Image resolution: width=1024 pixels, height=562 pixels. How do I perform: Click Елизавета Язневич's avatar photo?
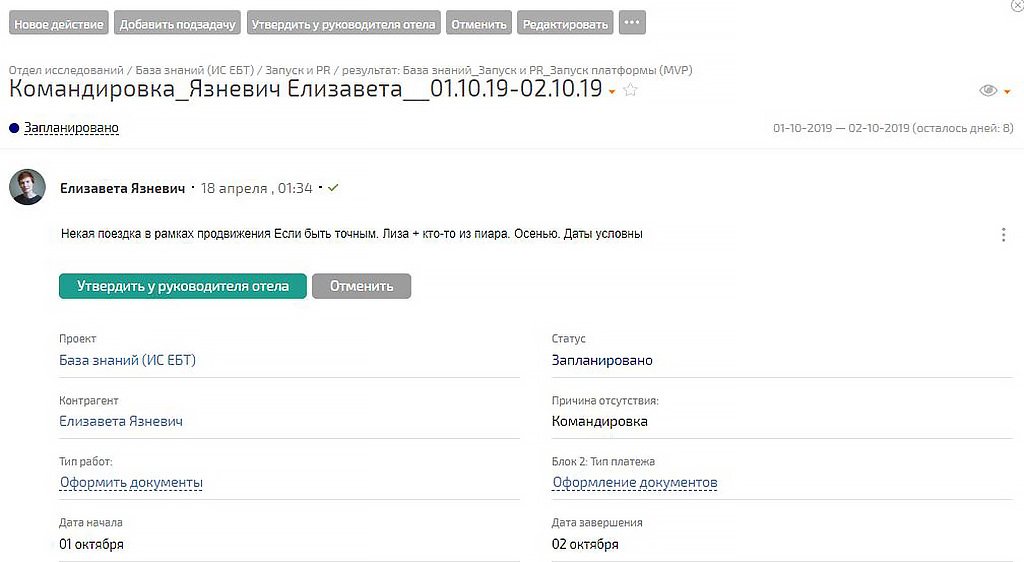click(x=27, y=187)
